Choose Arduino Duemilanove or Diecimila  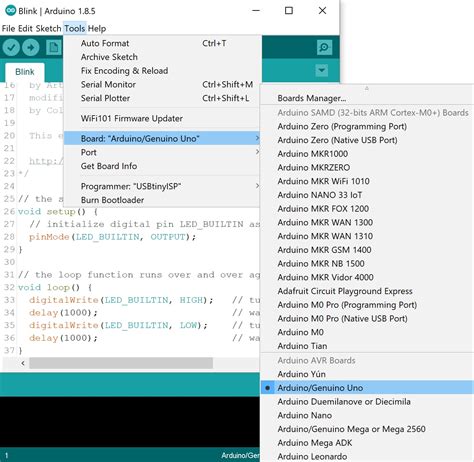367,401
